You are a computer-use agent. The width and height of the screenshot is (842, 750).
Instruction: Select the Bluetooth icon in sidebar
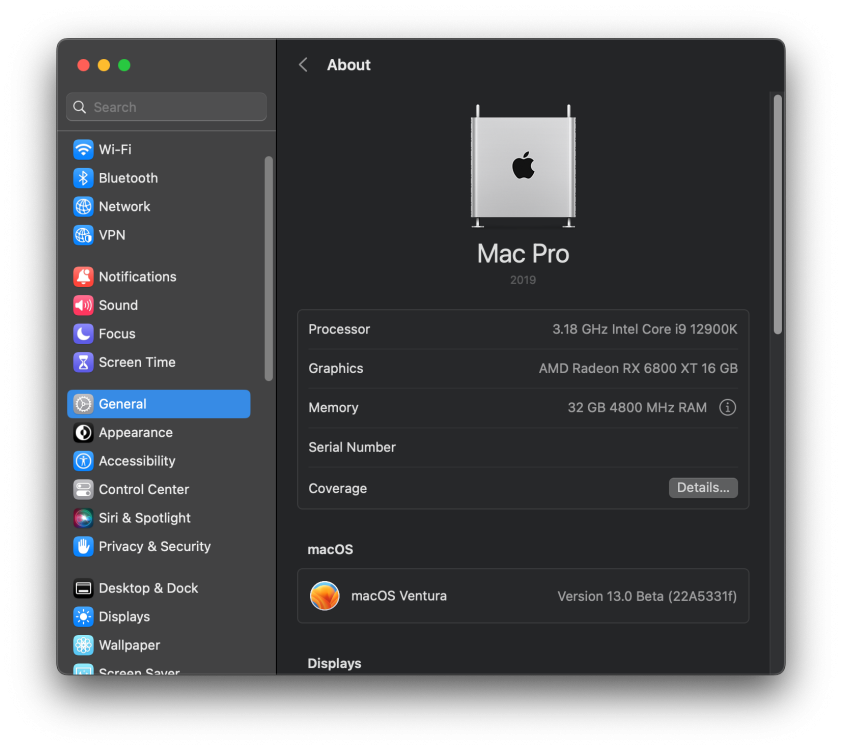83,178
